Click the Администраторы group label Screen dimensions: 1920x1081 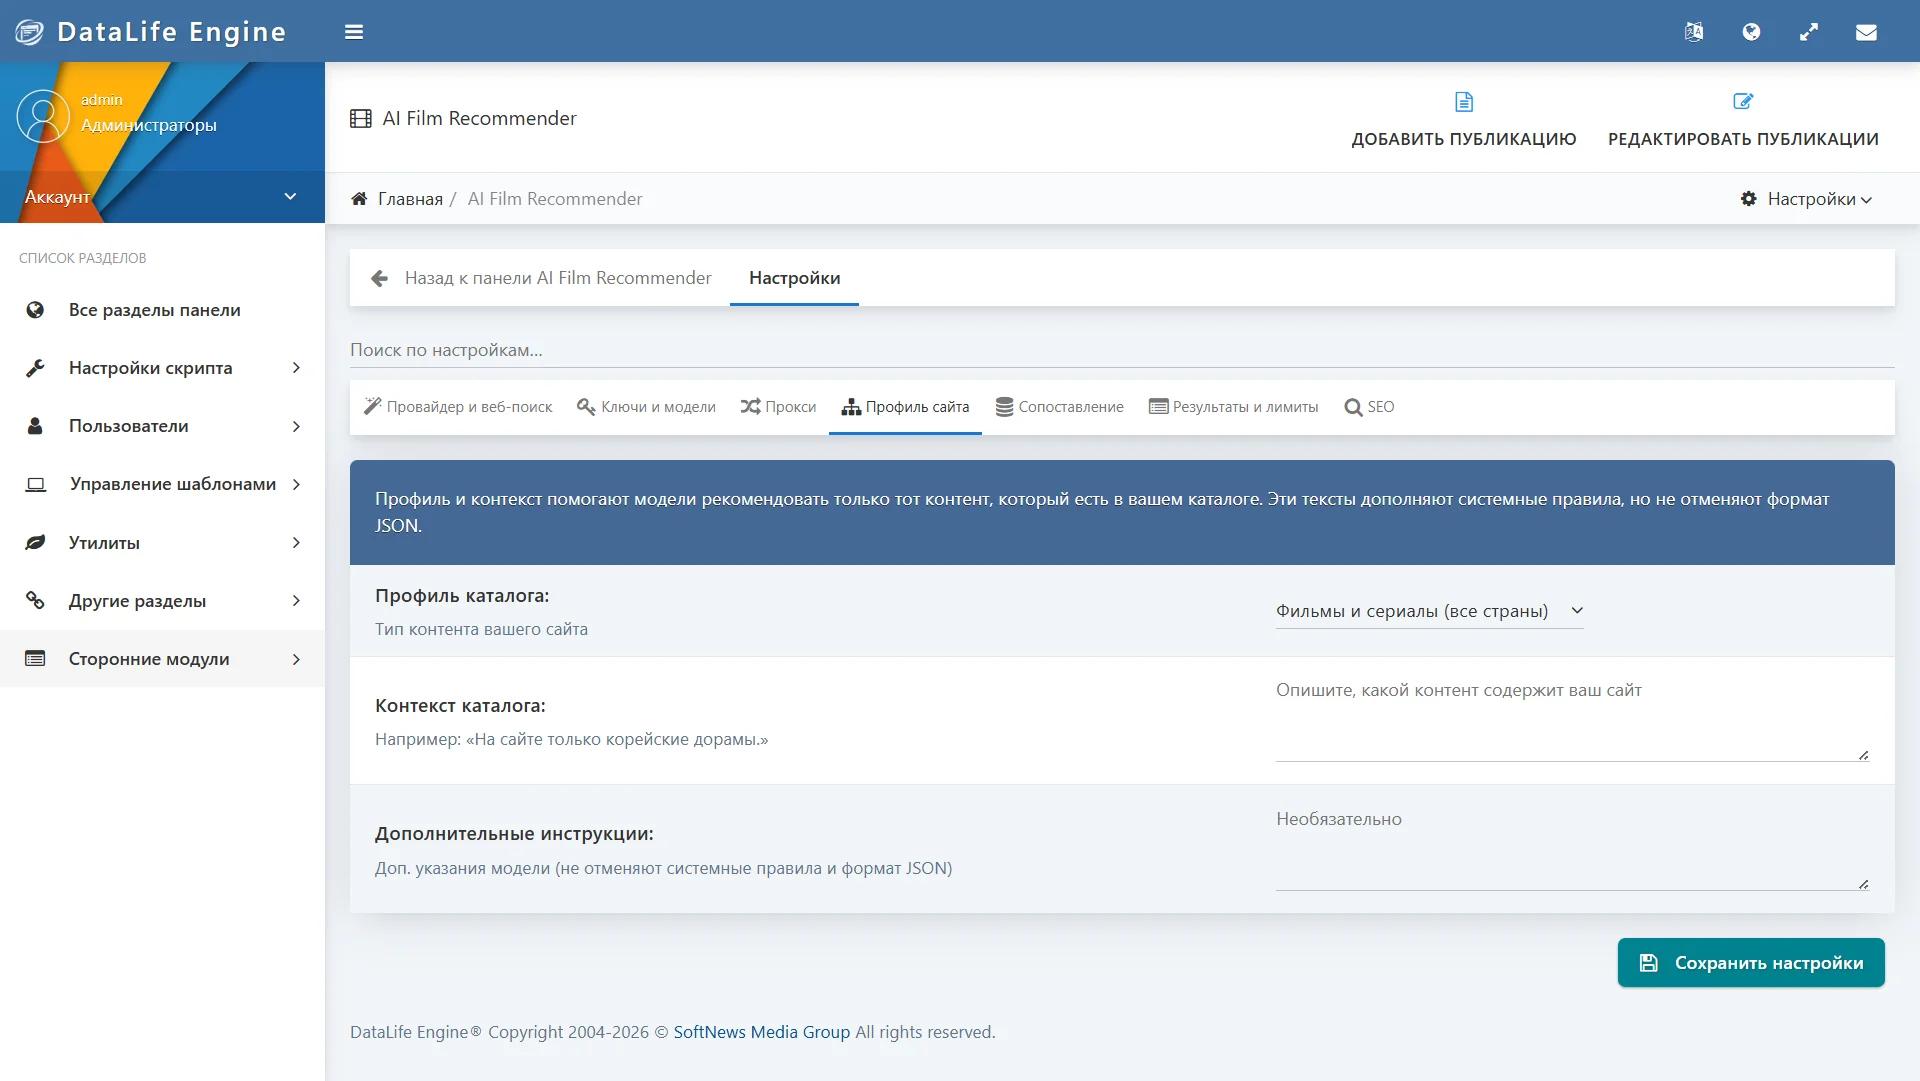click(x=149, y=125)
